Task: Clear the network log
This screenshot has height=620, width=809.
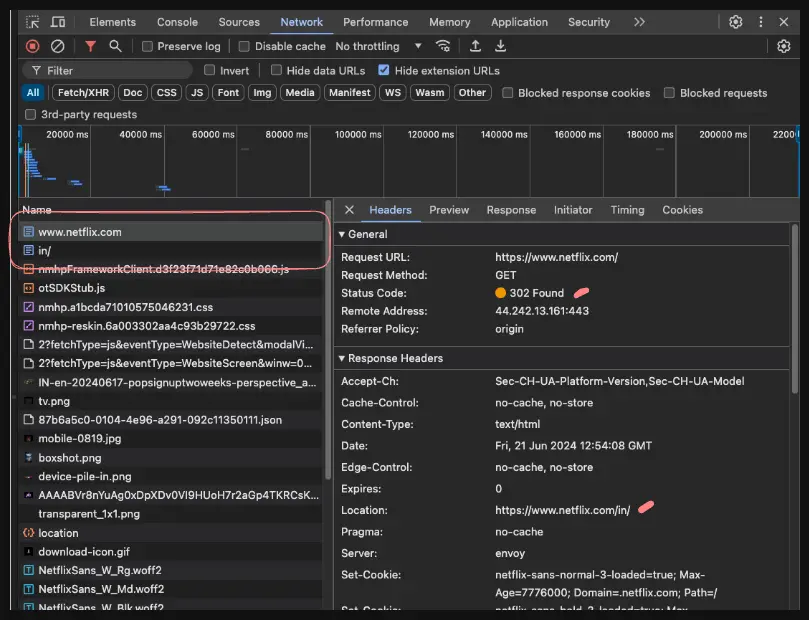Action: click(58, 46)
